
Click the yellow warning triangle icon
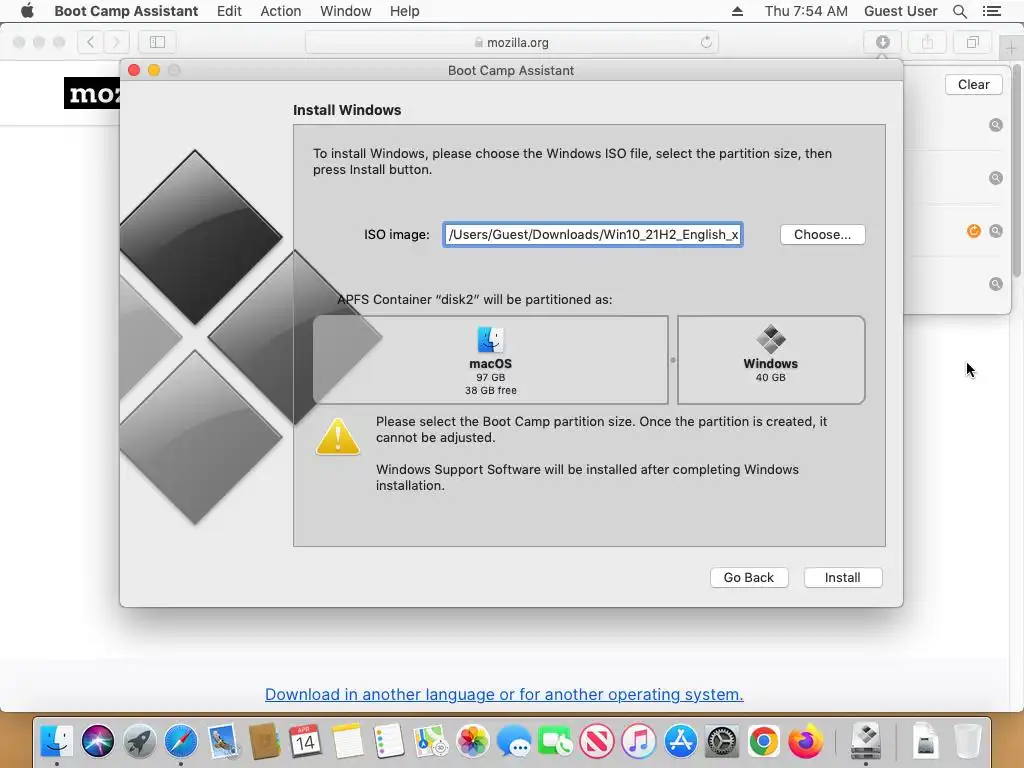[338, 436]
